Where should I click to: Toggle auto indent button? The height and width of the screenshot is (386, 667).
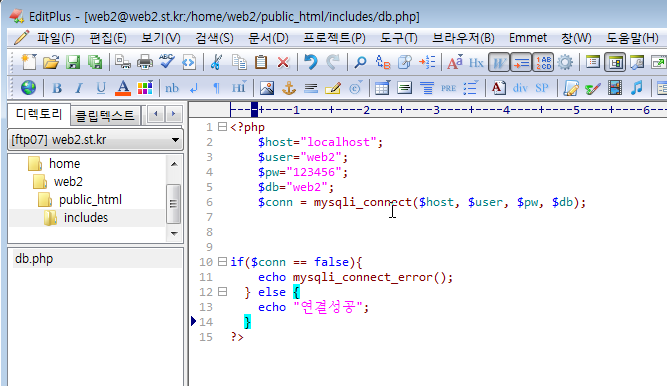pos(521,63)
